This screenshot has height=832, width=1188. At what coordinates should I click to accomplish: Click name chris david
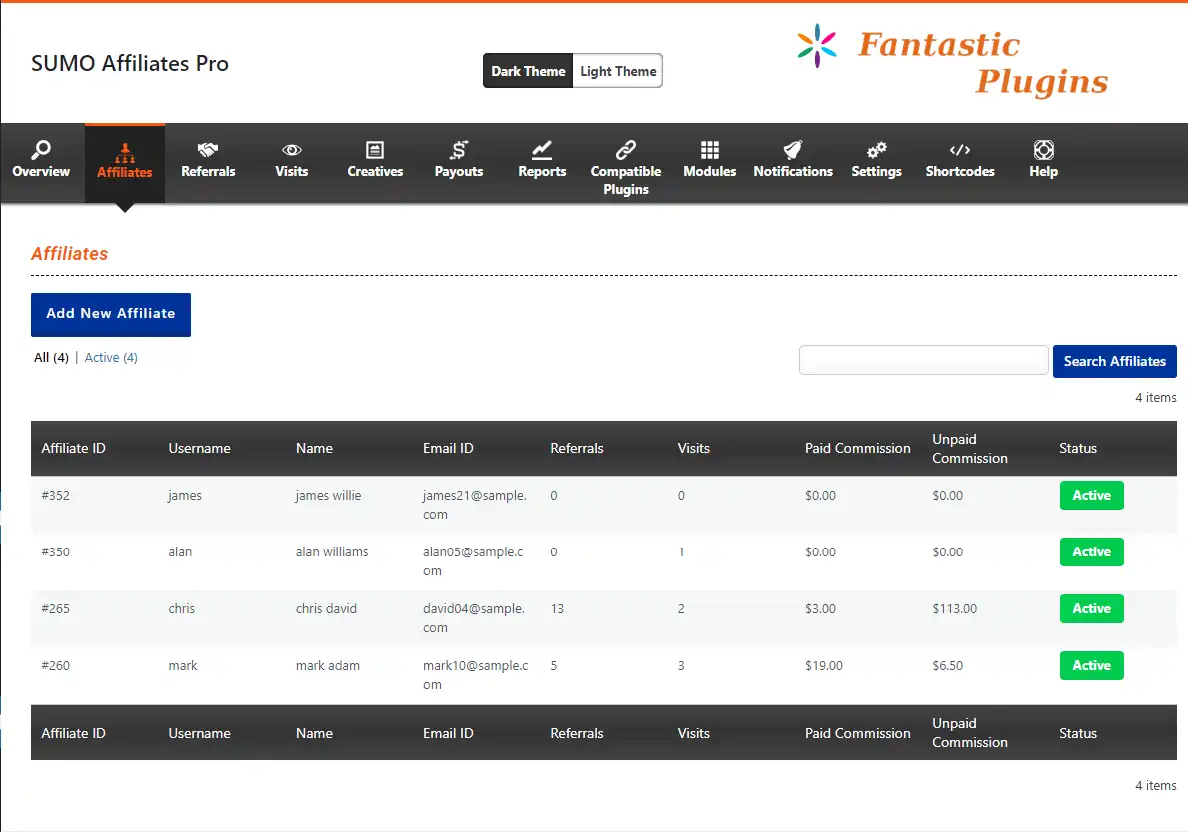(x=326, y=608)
